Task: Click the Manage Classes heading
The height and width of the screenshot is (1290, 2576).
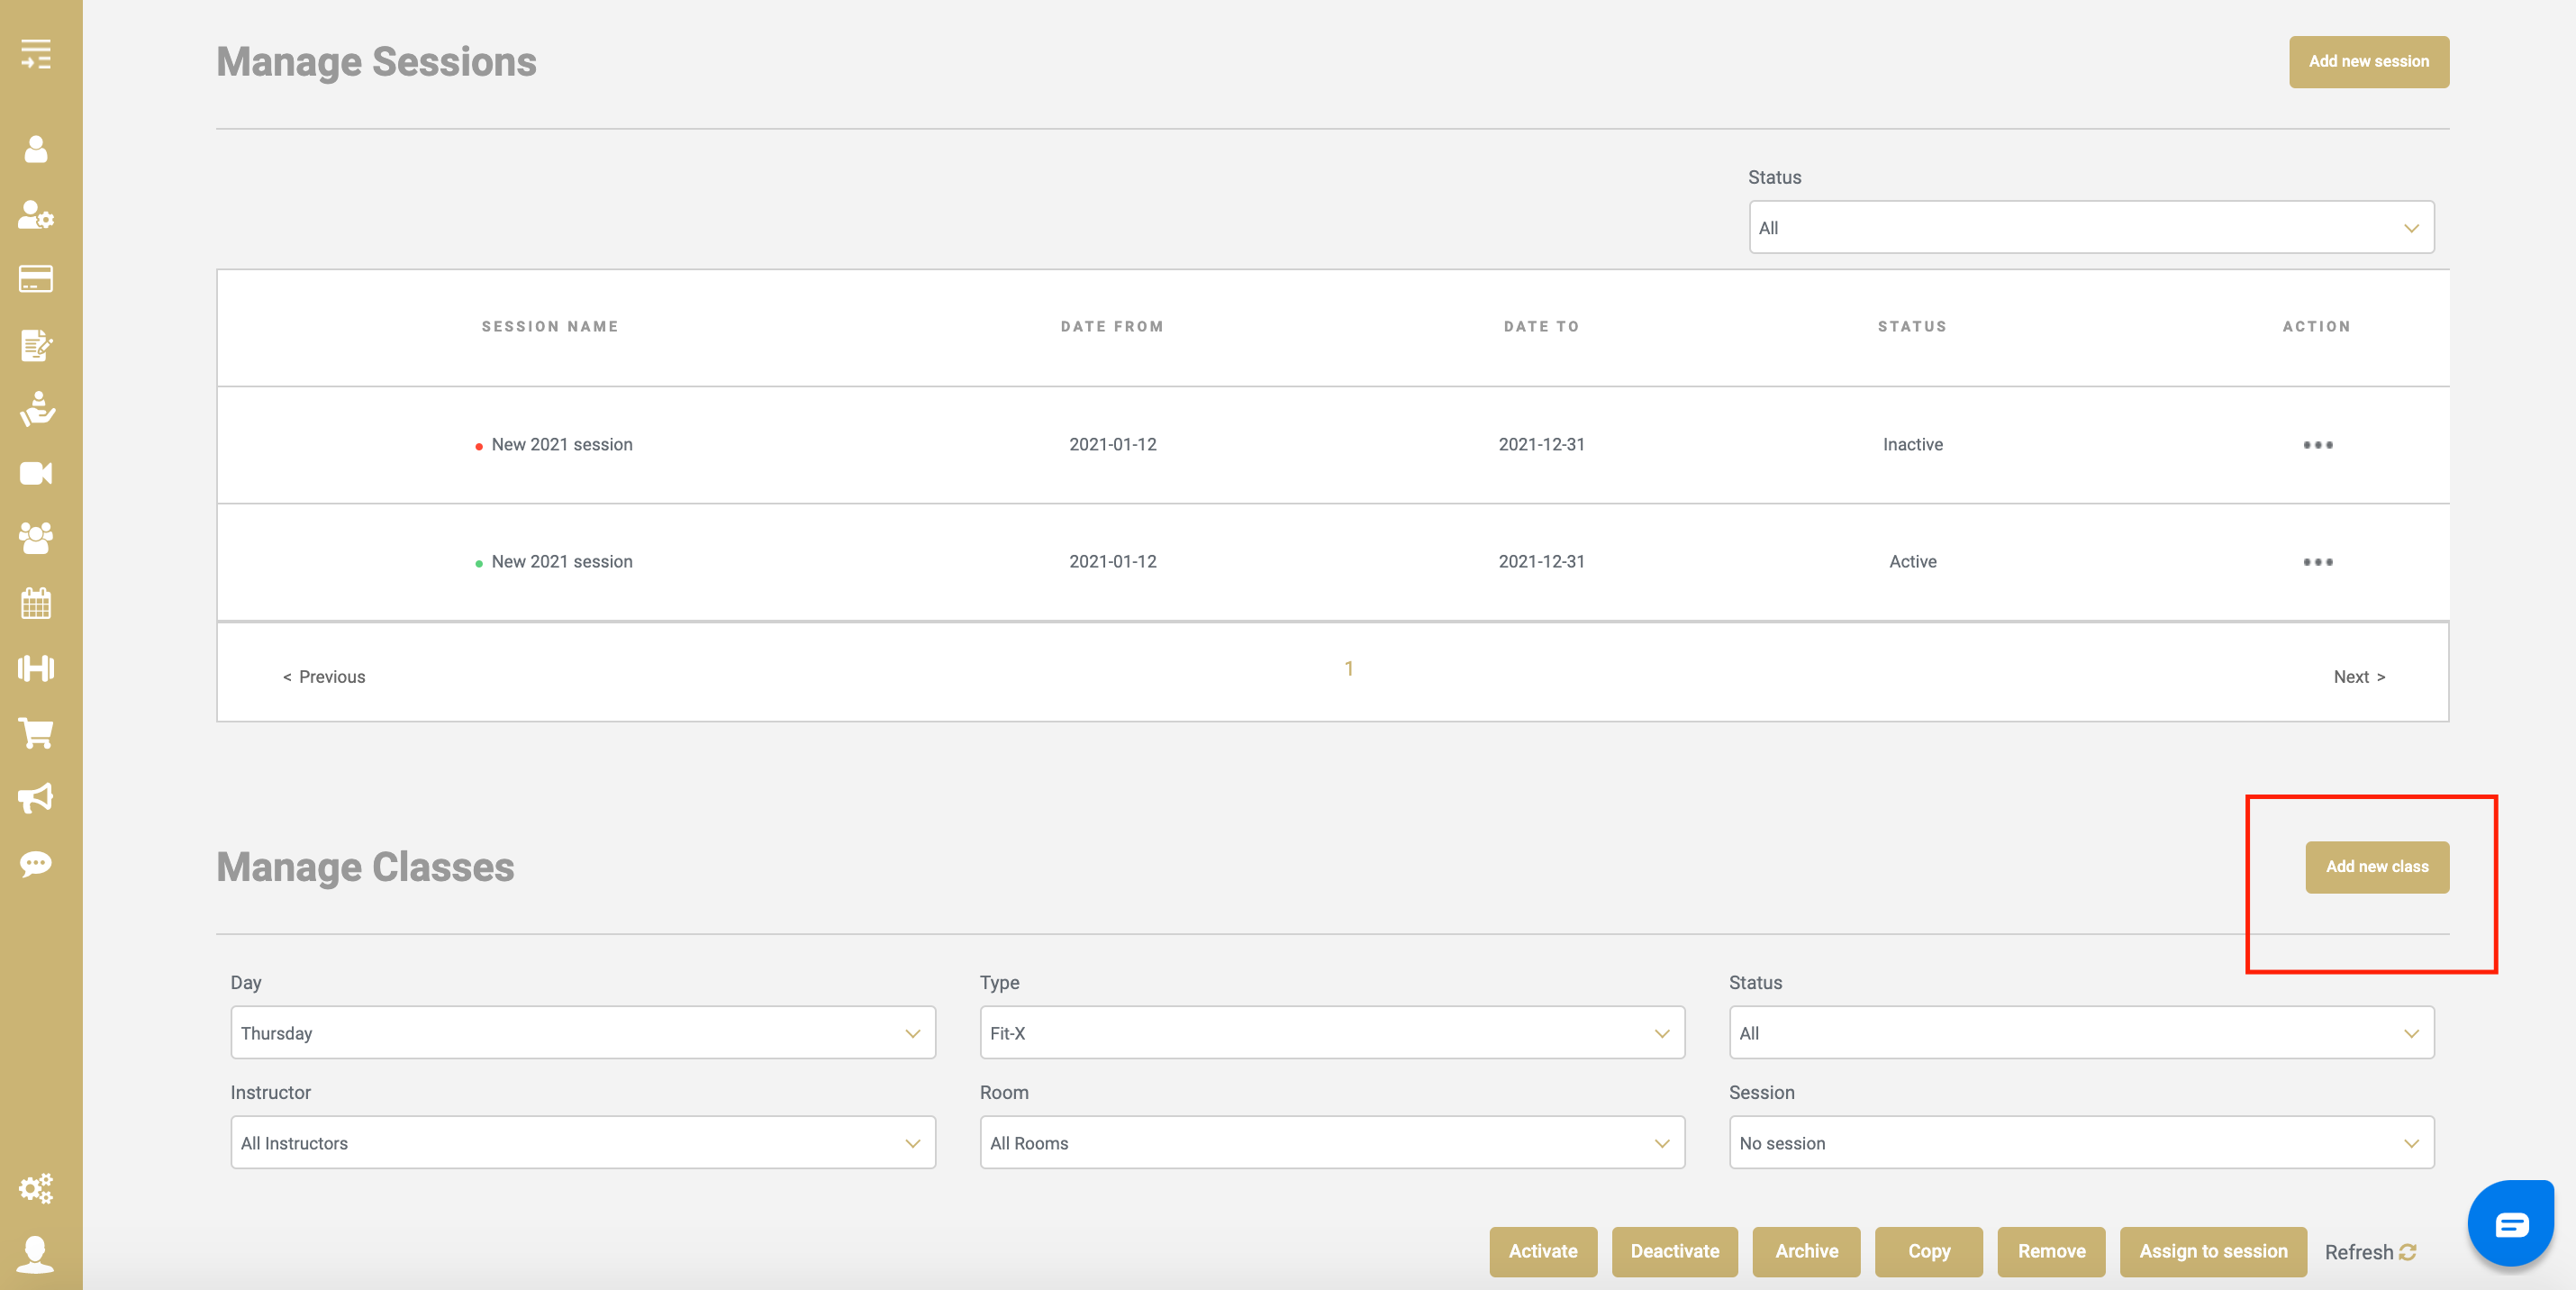Action: (365, 867)
